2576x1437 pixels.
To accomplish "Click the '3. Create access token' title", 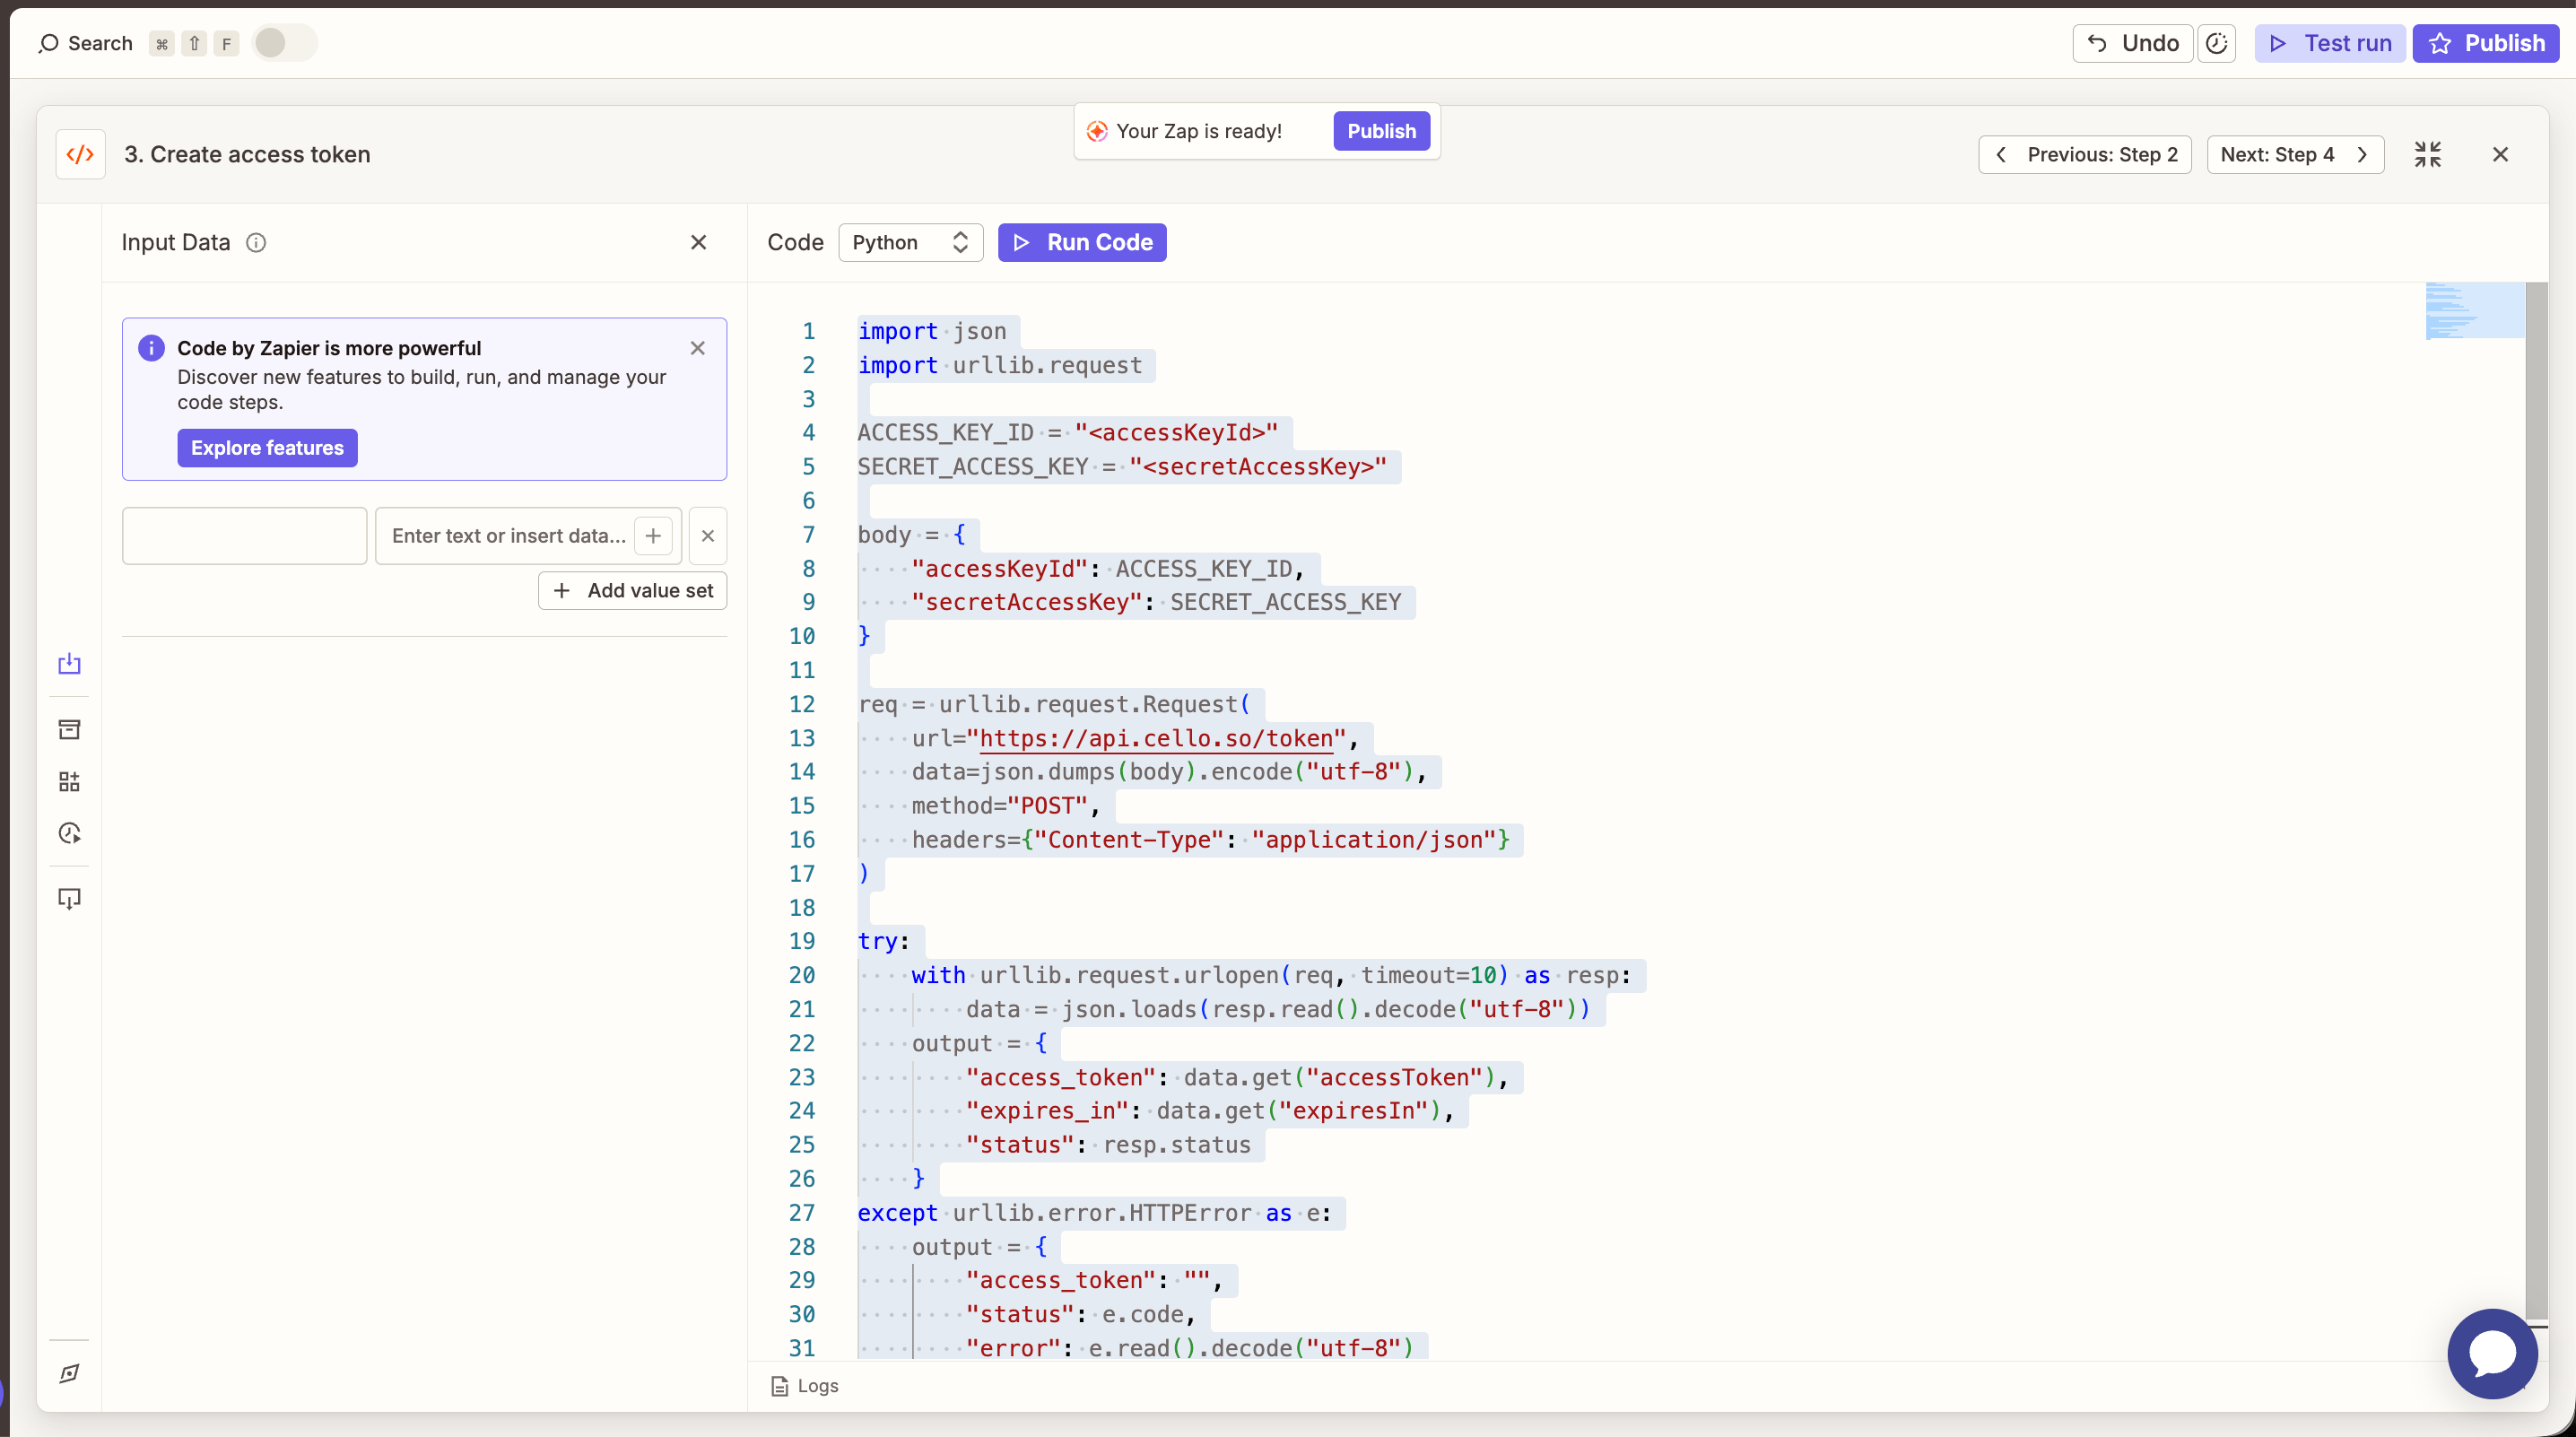I will click(x=247, y=154).
